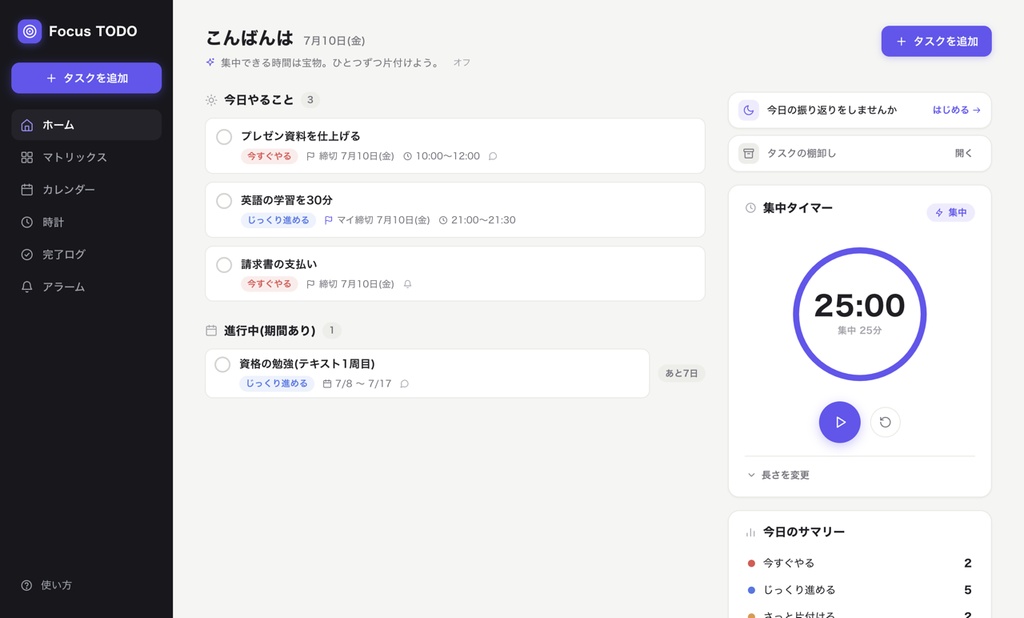
Task: Open the プレゼン資料を仕上げる task title
Action: pyautogui.click(x=300, y=136)
